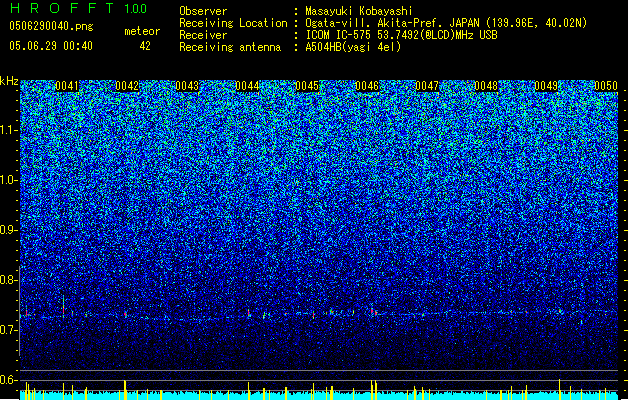Click the 1.1 frequency axis label
Viewport: 629px width, 400px height.
click(x=9, y=131)
